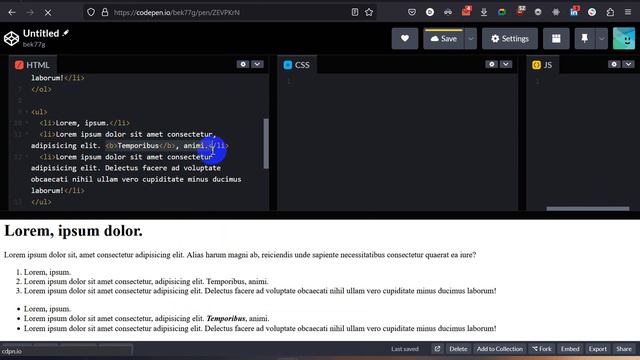Delete this pen

(458, 349)
